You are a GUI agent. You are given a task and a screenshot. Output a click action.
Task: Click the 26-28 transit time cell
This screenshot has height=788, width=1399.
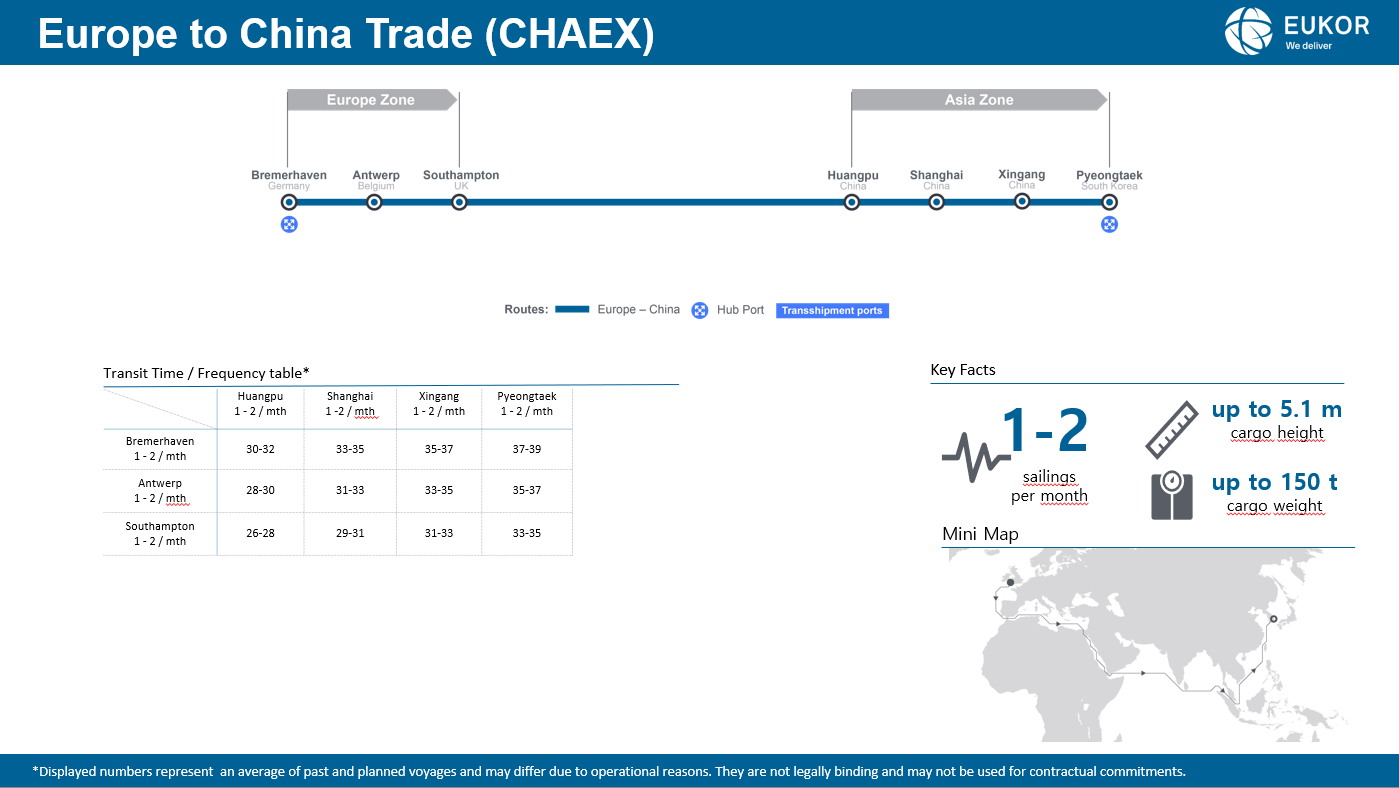pos(260,534)
